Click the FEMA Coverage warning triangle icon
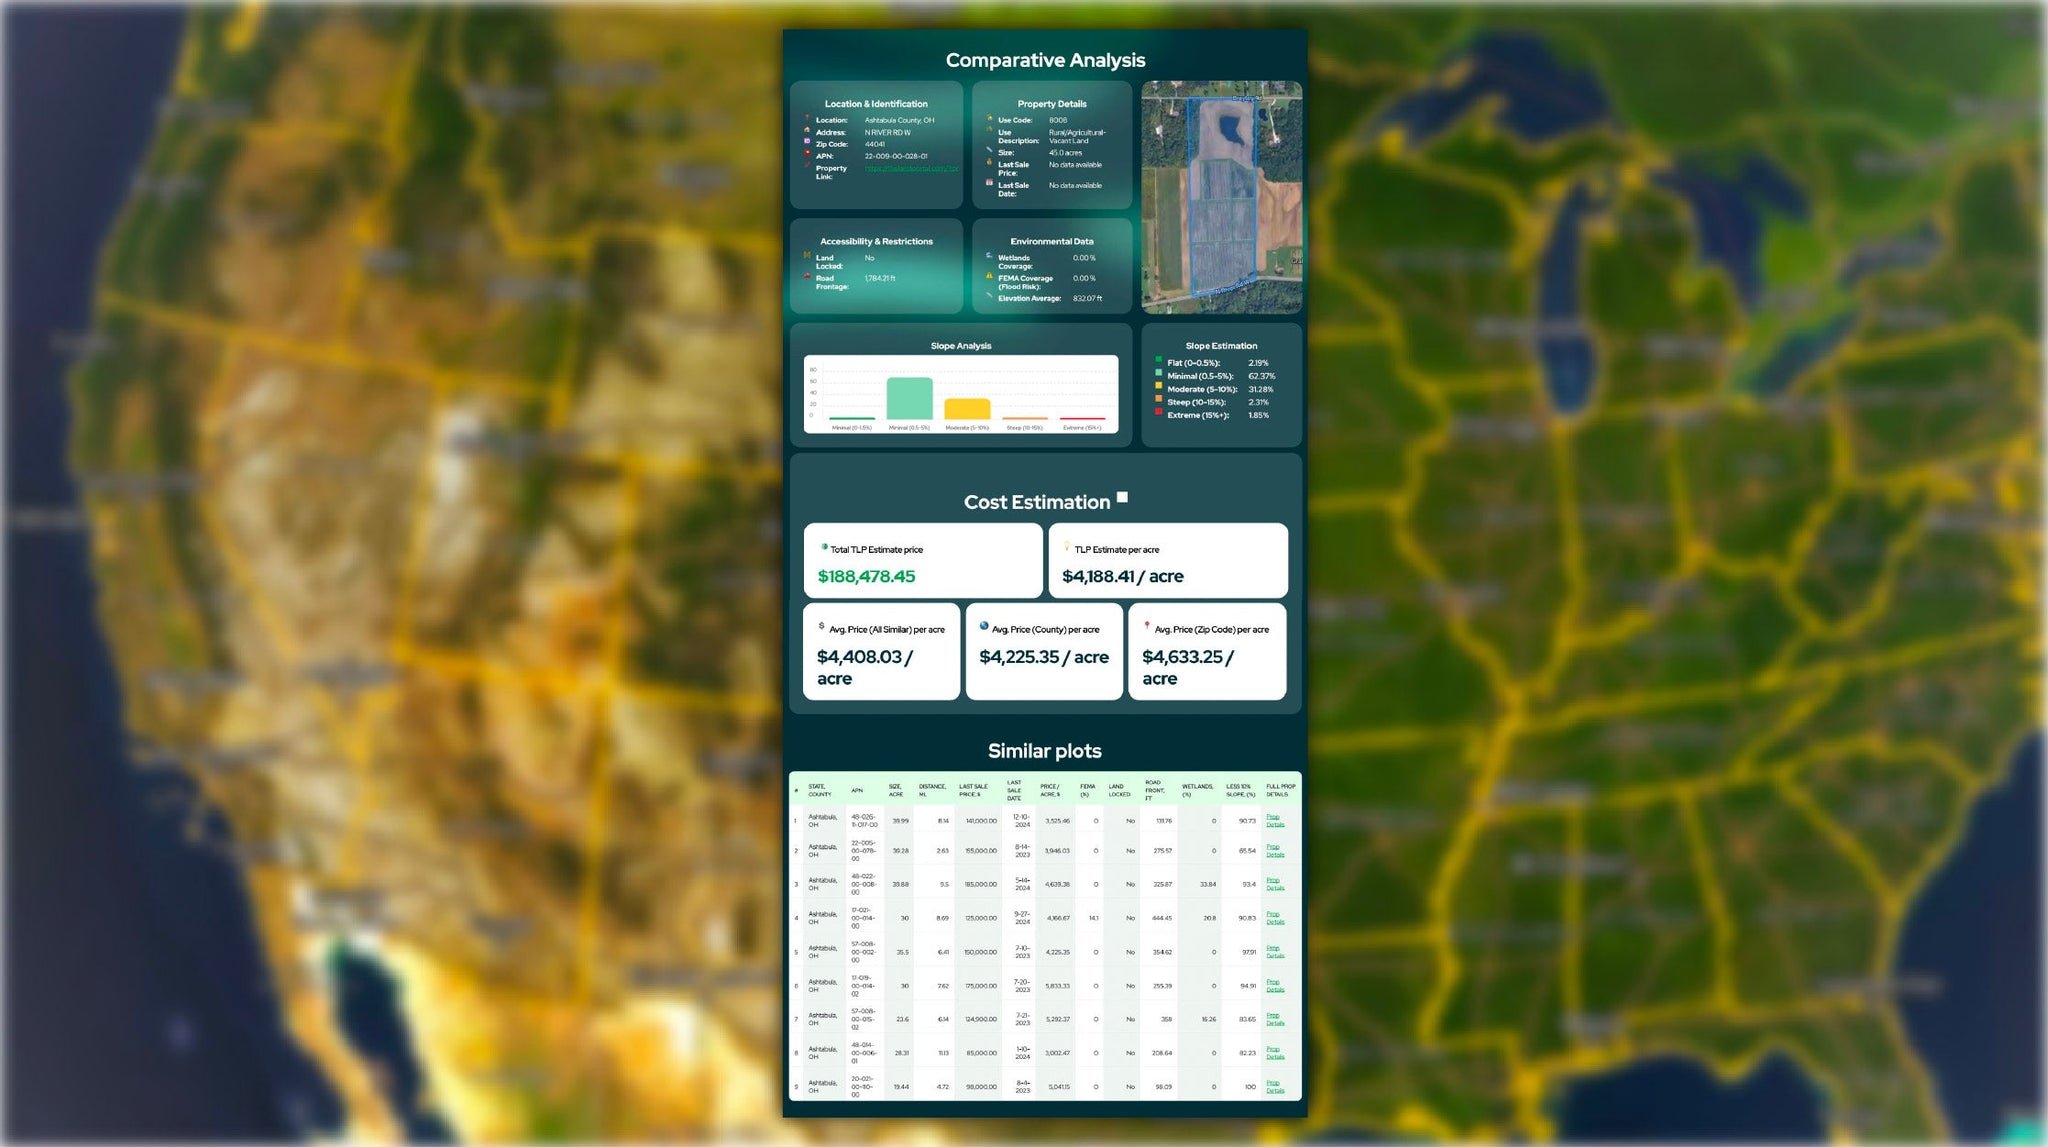 988,276
